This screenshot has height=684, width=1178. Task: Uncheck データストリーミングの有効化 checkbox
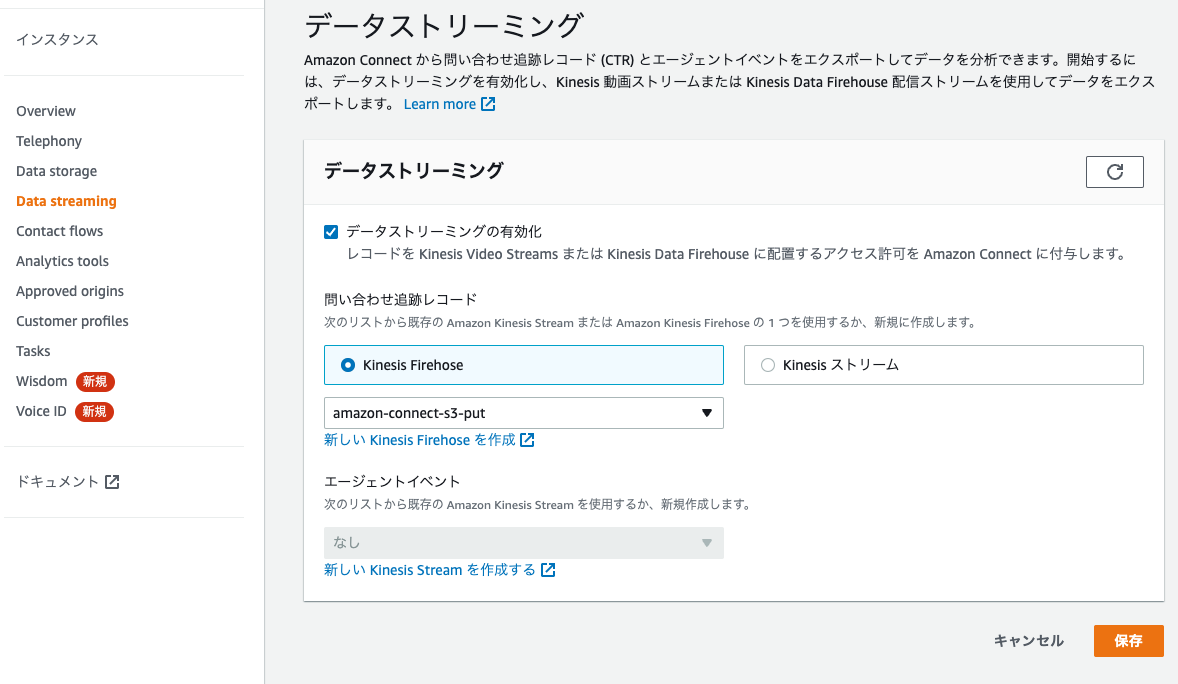[x=331, y=232]
